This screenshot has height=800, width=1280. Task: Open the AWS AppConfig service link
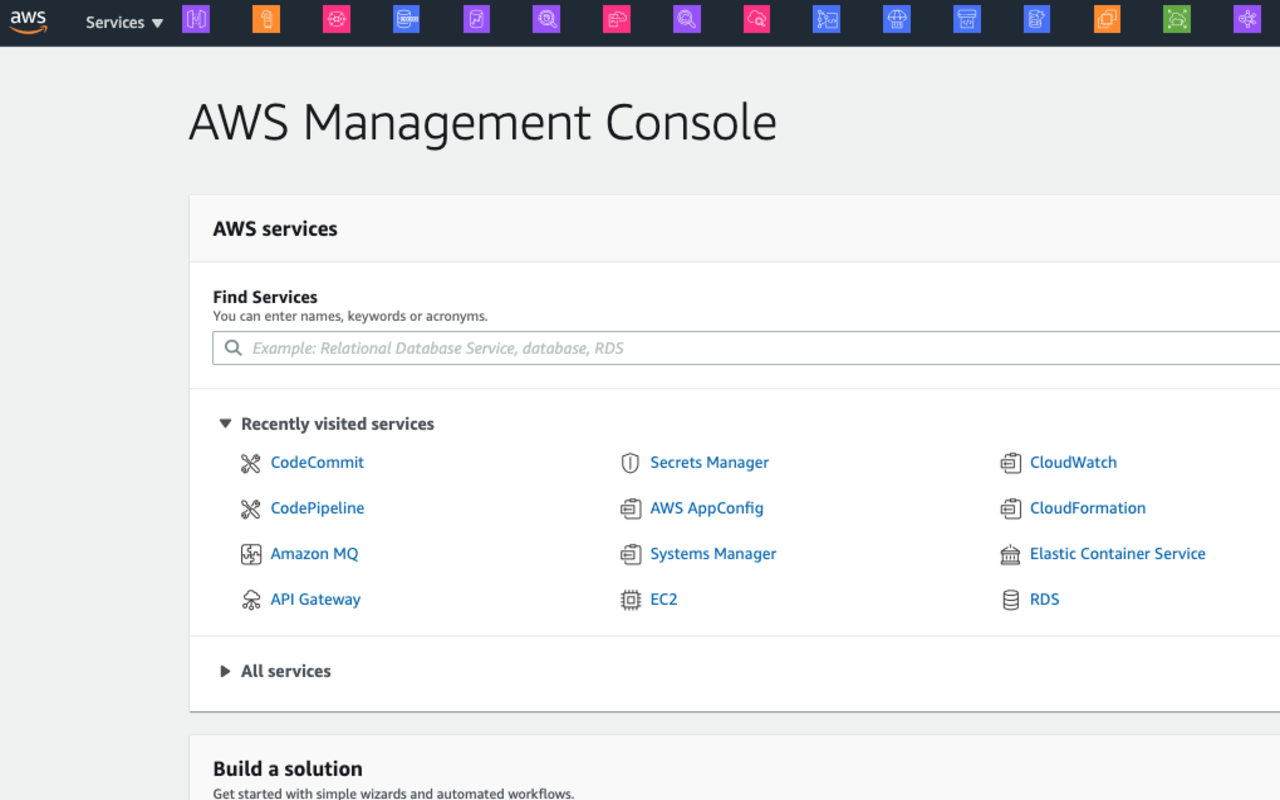(x=706, y=508)
